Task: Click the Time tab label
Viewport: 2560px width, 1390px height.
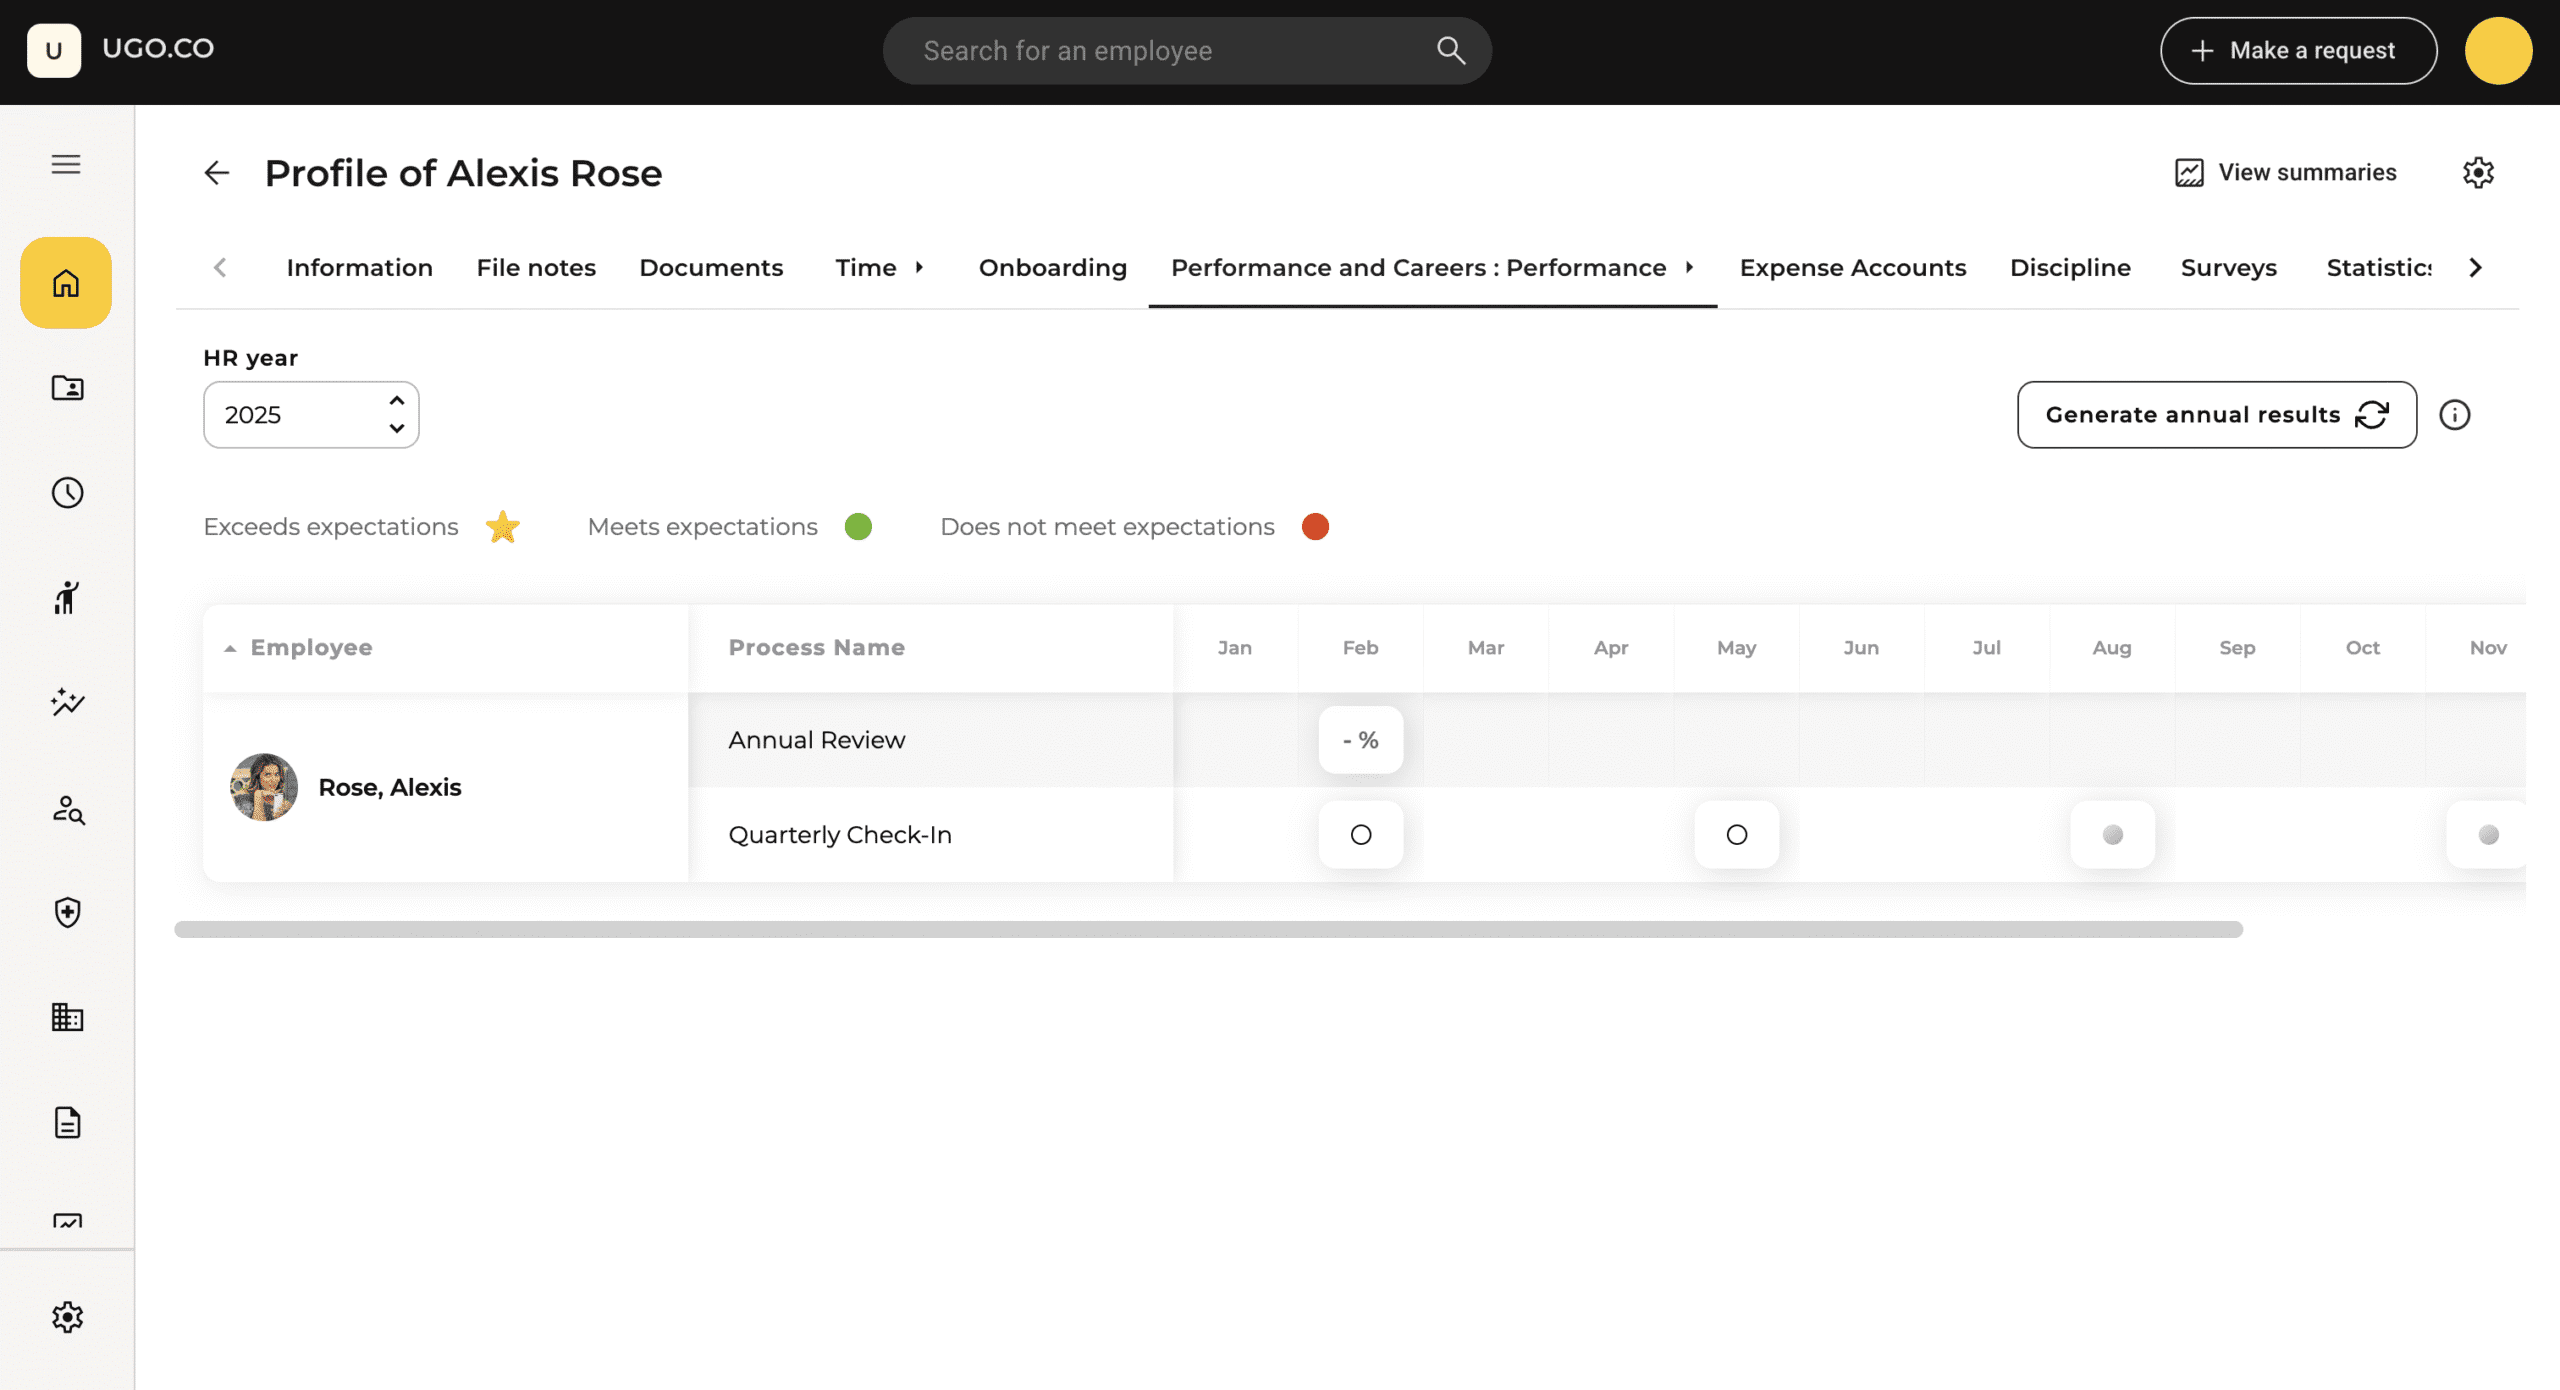Action: tap(865, 268)
